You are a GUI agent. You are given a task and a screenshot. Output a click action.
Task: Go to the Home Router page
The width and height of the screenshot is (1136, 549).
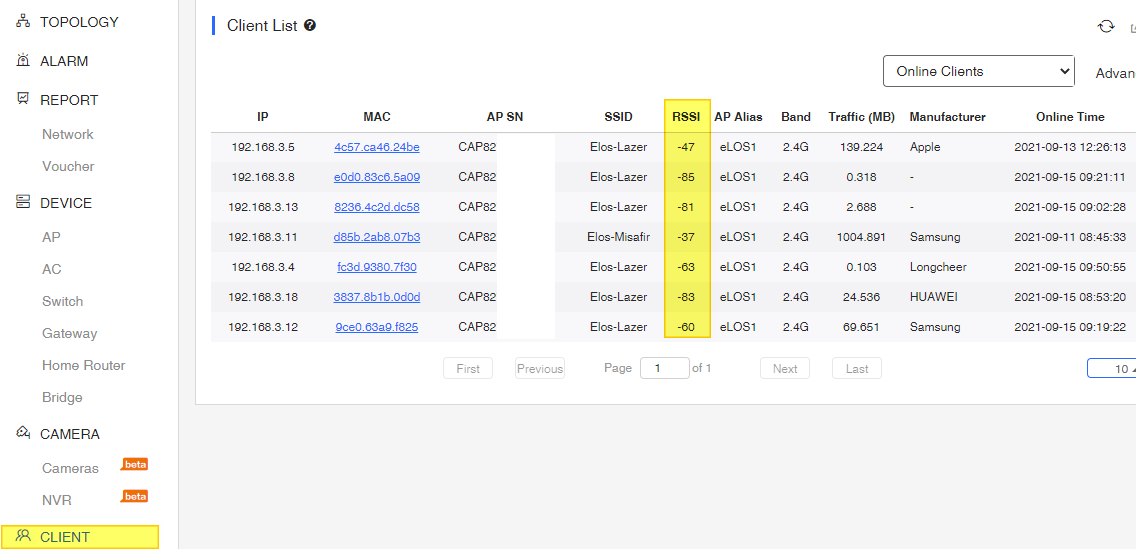coord(83,365)
